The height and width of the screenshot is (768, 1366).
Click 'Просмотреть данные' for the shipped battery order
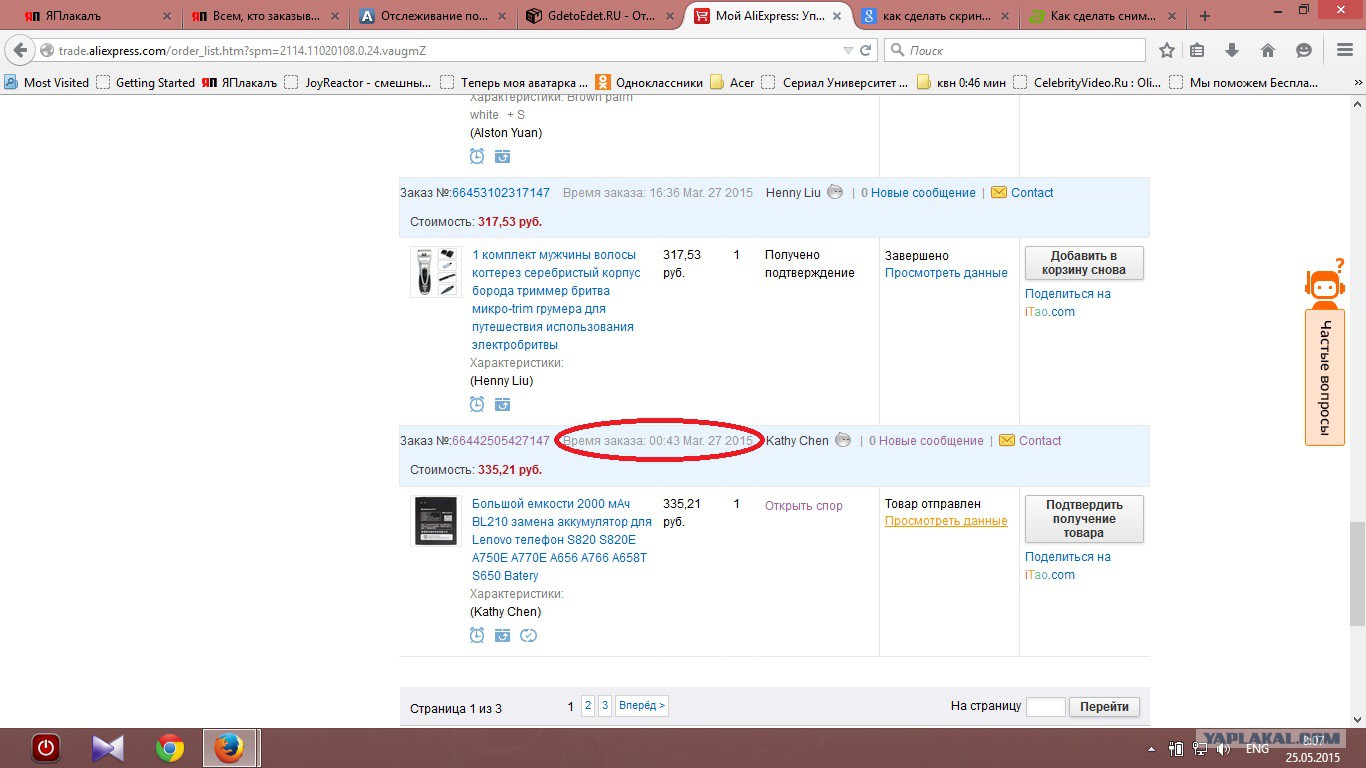tap(946, 521)
